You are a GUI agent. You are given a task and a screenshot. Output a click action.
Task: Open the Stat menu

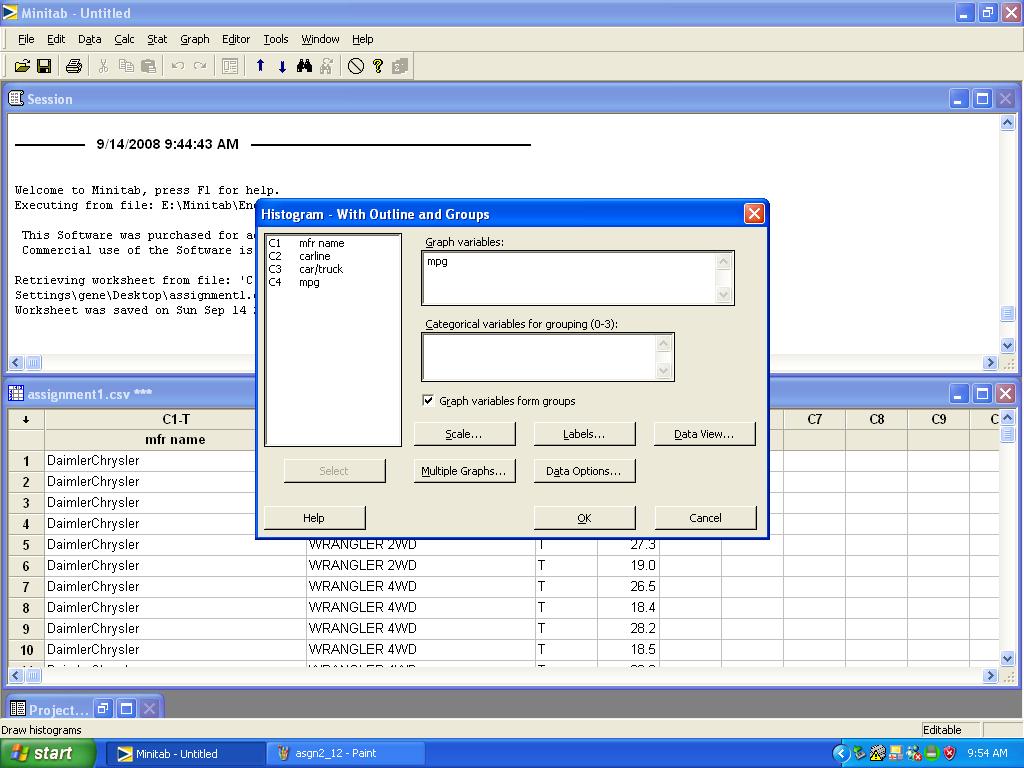(x=157, y=39)
